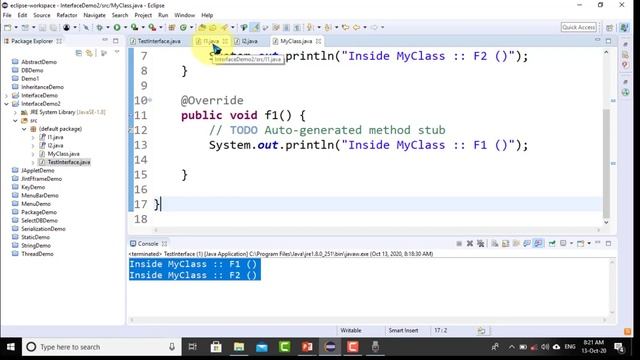Image resolution: width=640 pixels, height=360 pixels.
Task: Open the Navigate menu
Action: 94,15
